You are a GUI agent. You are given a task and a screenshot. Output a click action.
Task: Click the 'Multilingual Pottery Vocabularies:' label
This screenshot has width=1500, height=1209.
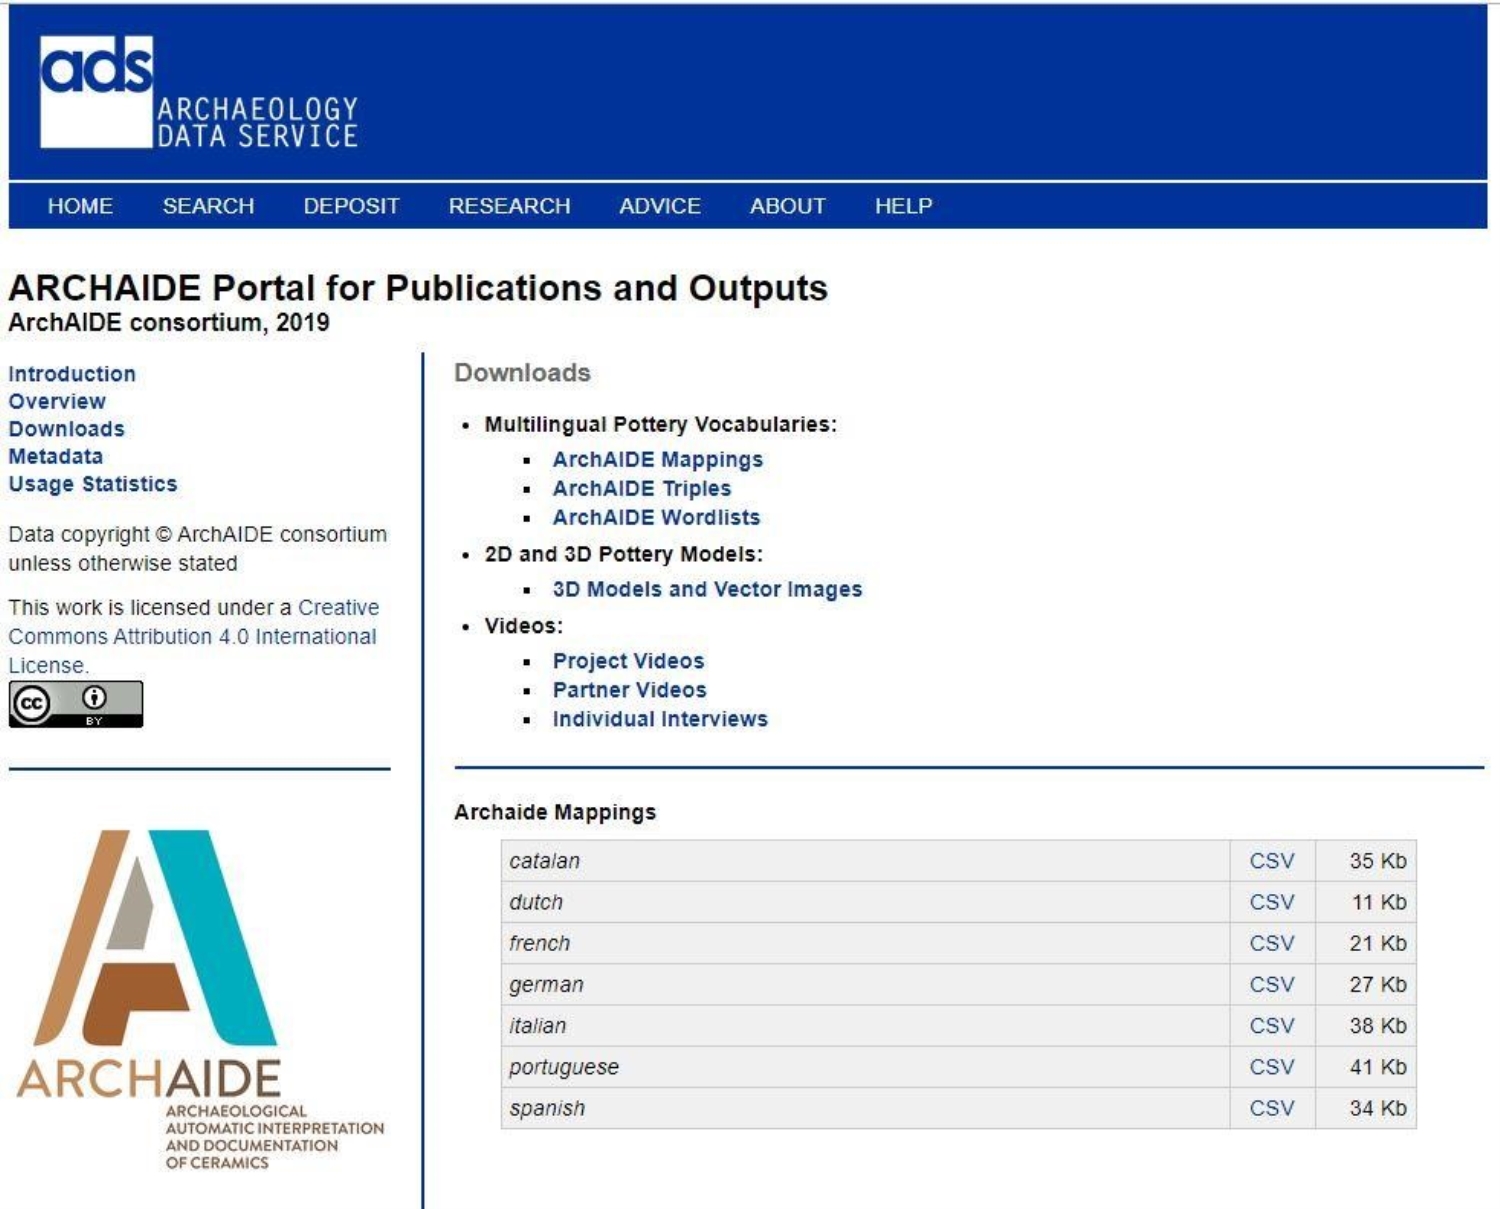660,425
